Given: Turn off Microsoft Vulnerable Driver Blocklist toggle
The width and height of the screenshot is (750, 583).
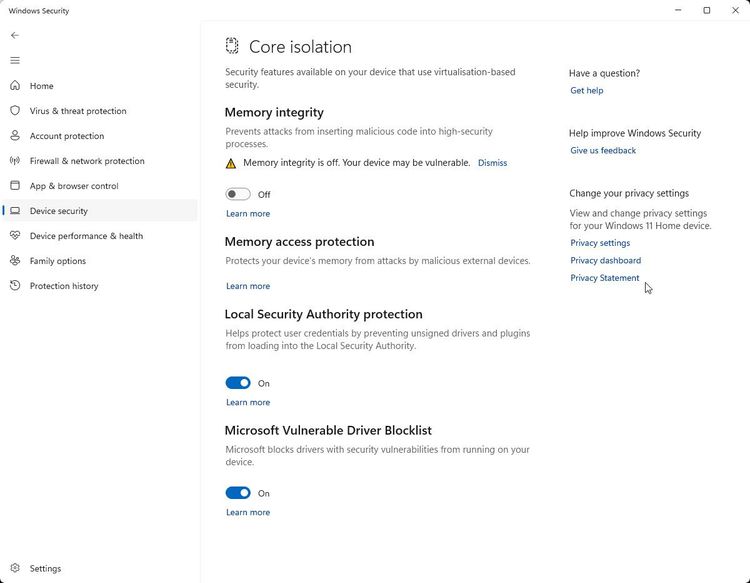Looking at the screenshot, I should tap(238, 493).
